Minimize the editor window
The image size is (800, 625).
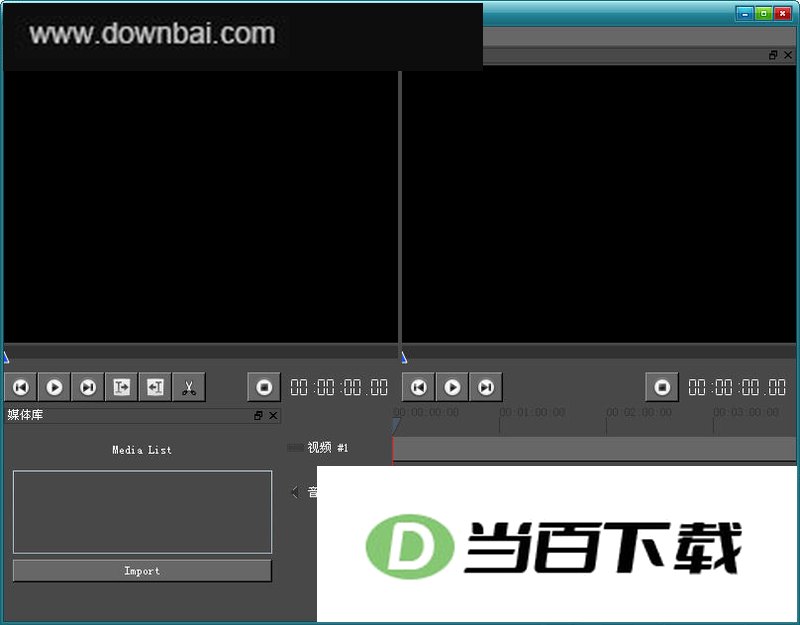(744, 14)
